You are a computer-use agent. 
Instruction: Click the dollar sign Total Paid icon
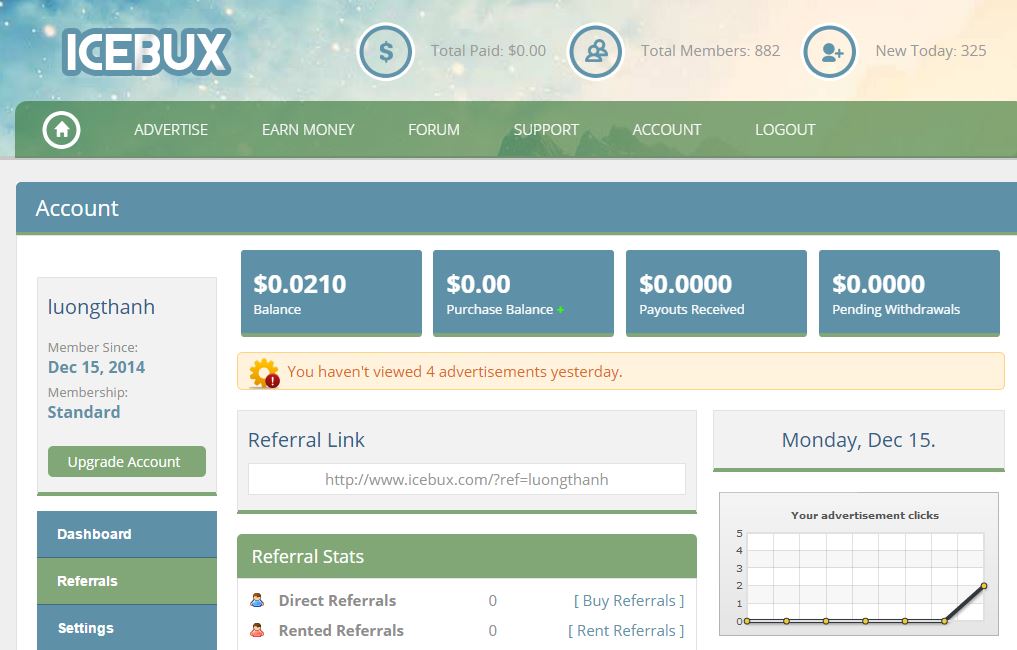[386, 52]
